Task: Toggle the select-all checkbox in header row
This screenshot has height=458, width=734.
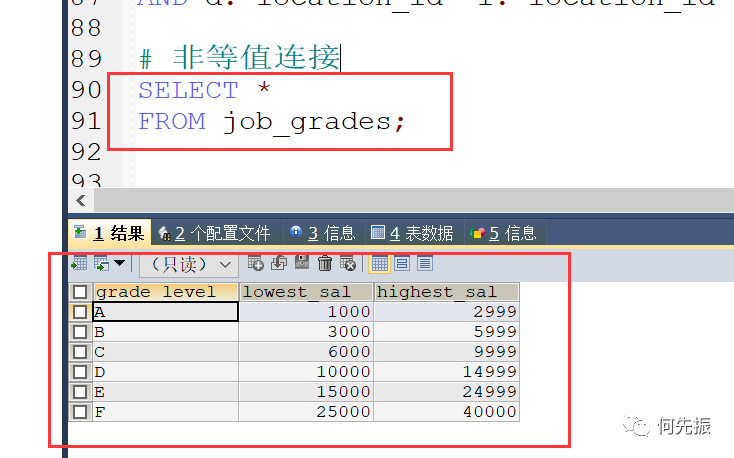Action: 80,292
